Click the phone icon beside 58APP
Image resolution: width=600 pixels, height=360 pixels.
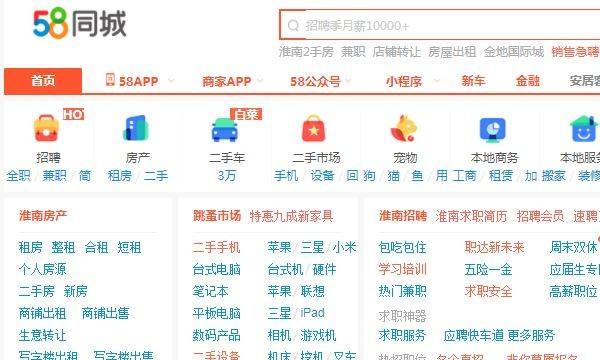coord(110,79)
